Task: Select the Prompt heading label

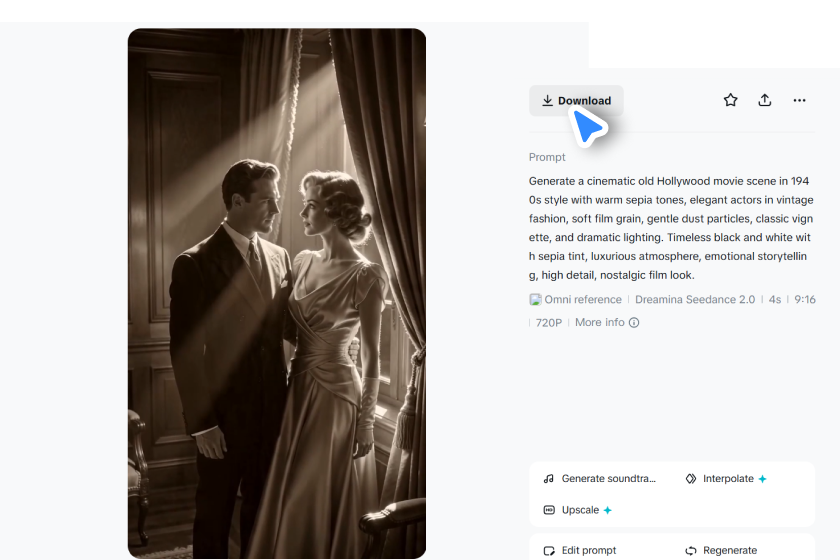Action: (547, 157)
